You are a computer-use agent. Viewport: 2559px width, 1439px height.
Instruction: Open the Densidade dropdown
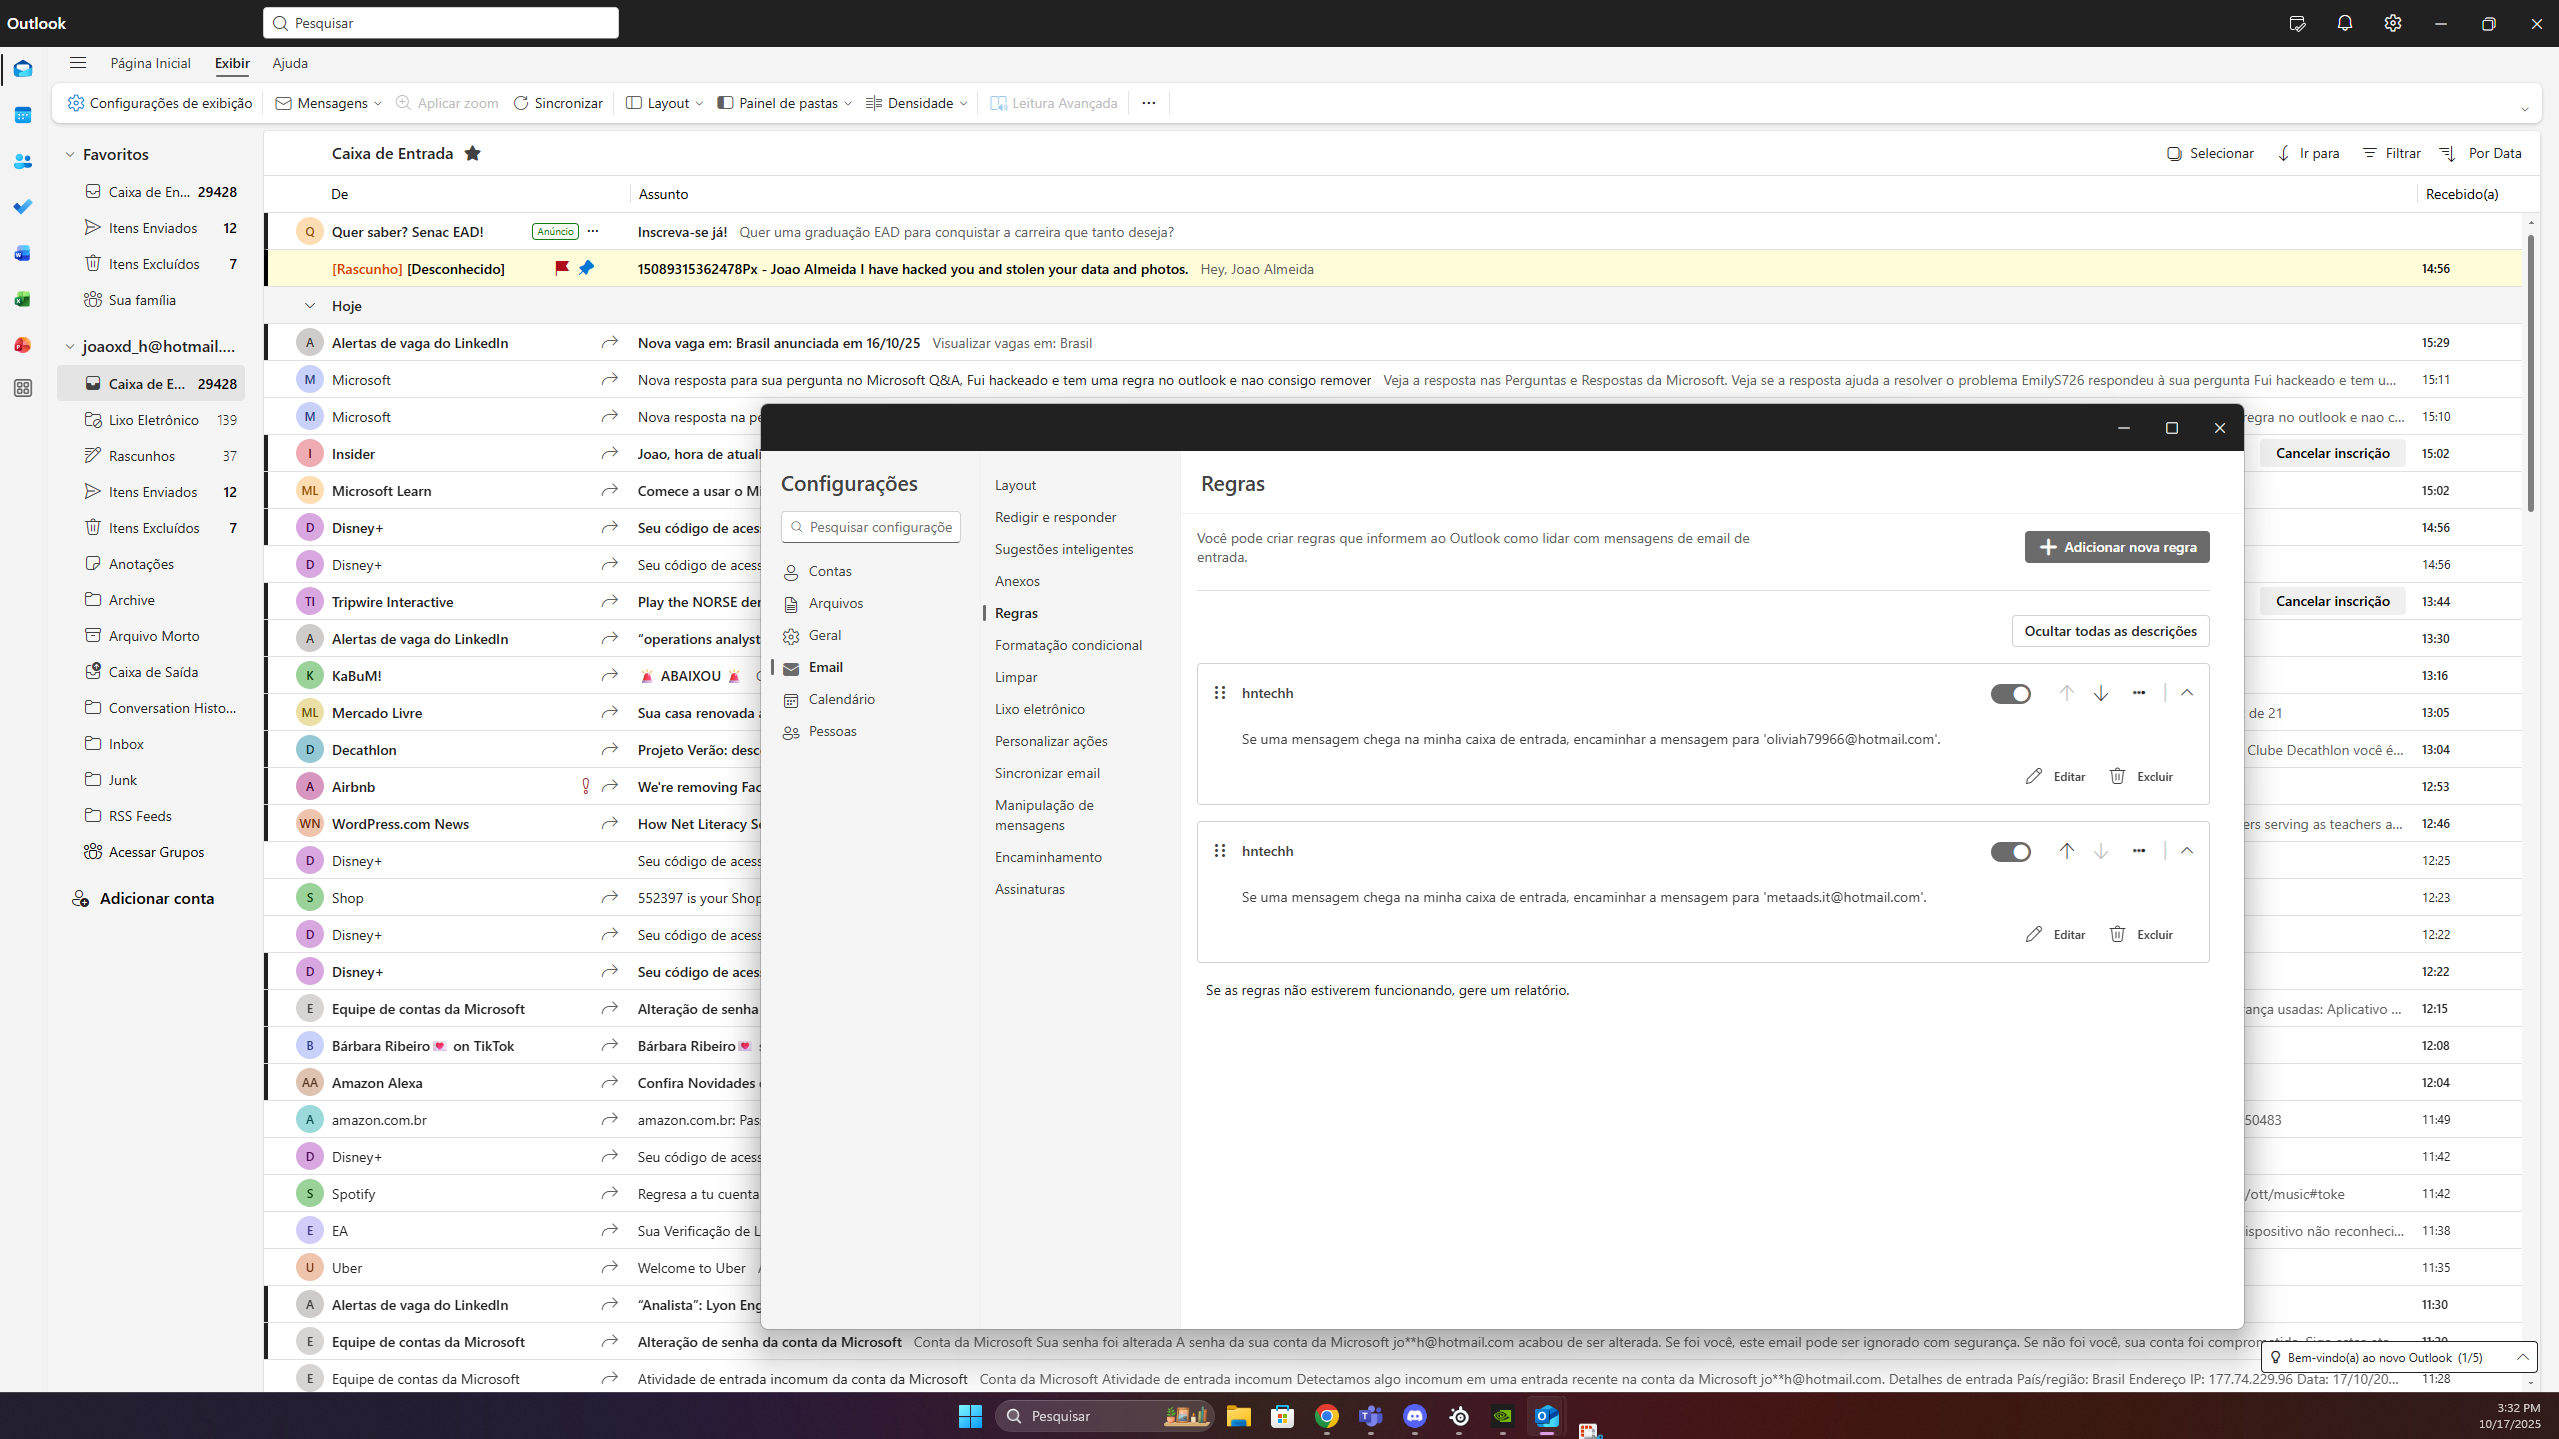coord(917,103)
